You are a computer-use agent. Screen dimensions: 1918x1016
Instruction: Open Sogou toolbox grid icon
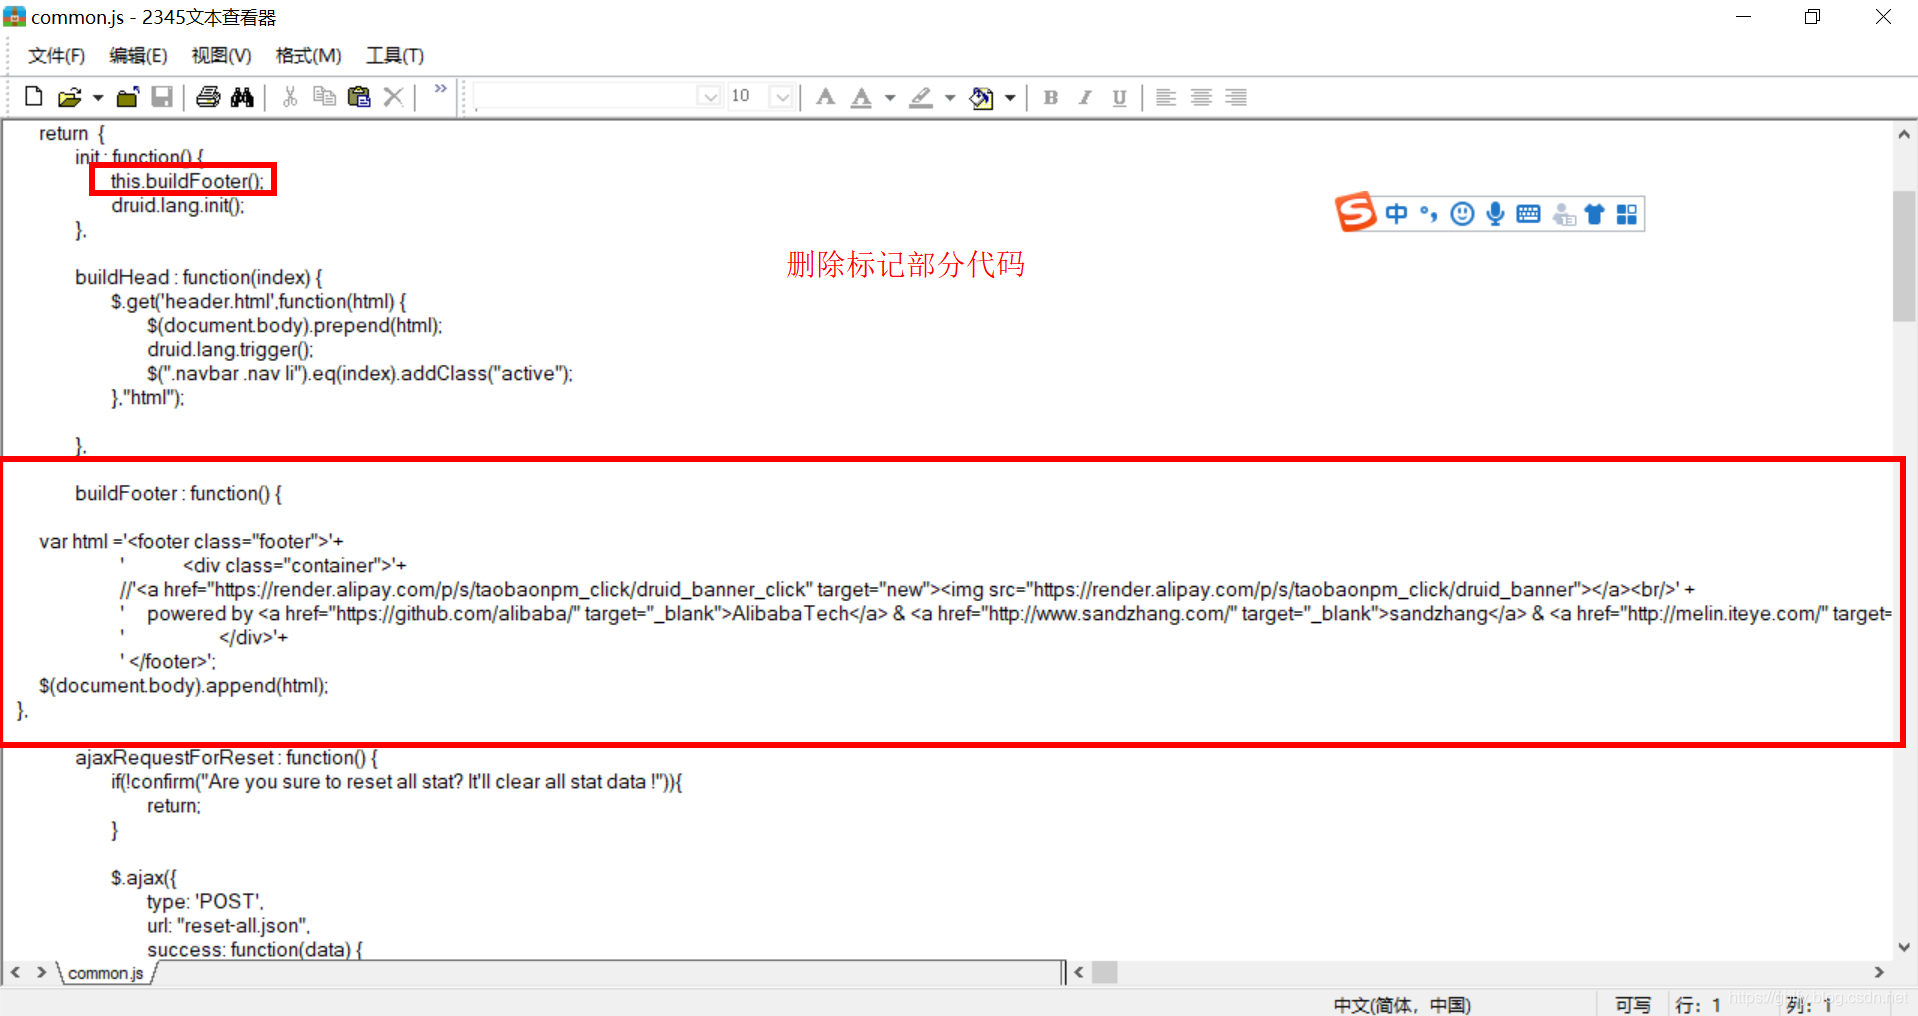(1627, 214)
